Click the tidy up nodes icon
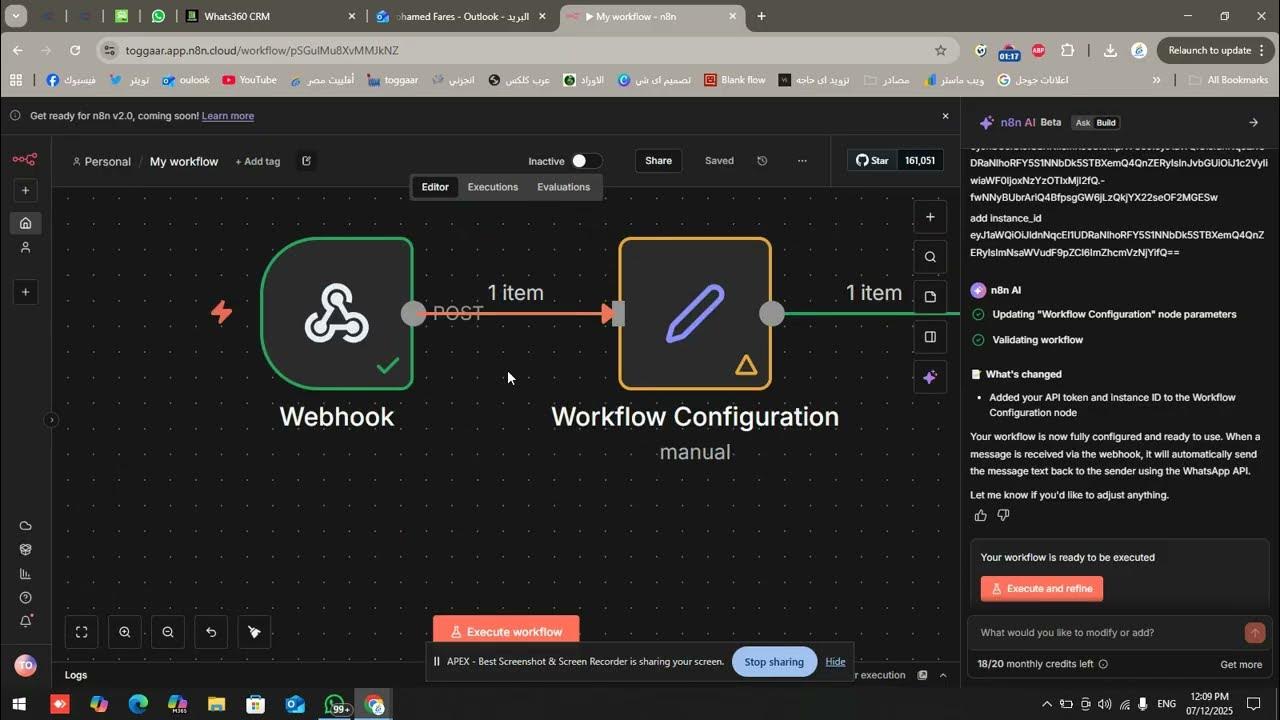 coord(254,632)
